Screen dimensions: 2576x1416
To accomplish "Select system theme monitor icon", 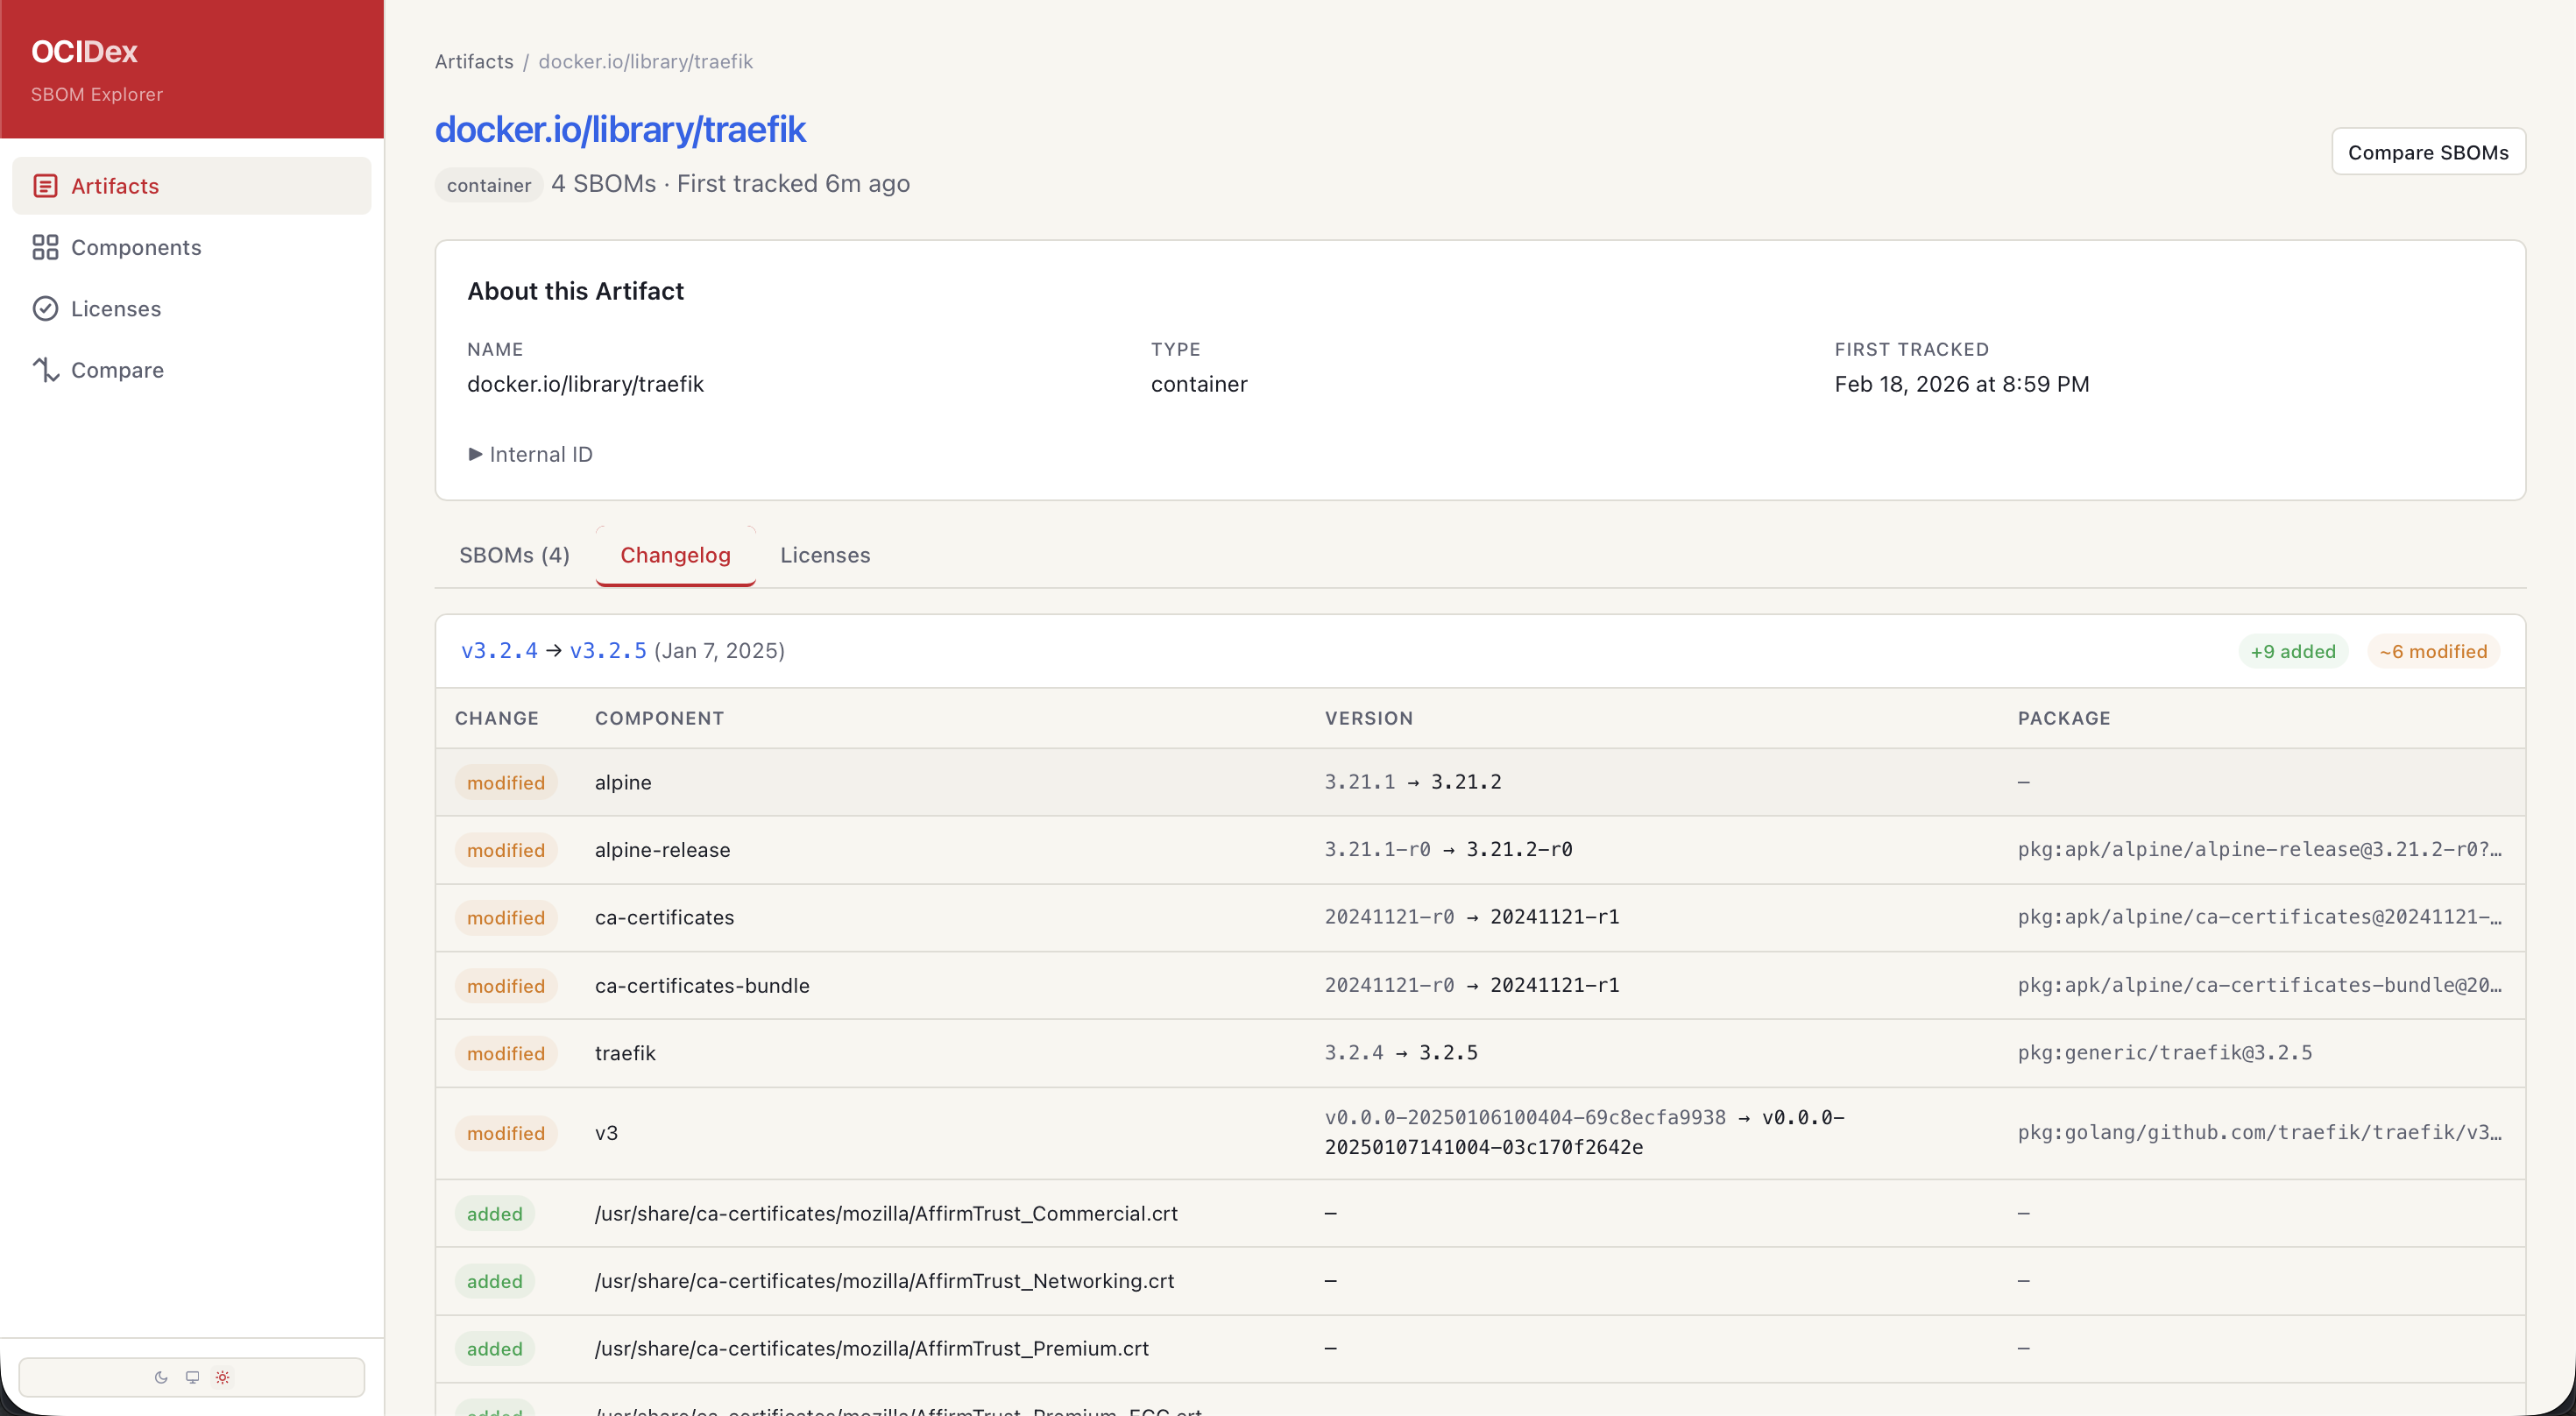I will coord(192,1377).
